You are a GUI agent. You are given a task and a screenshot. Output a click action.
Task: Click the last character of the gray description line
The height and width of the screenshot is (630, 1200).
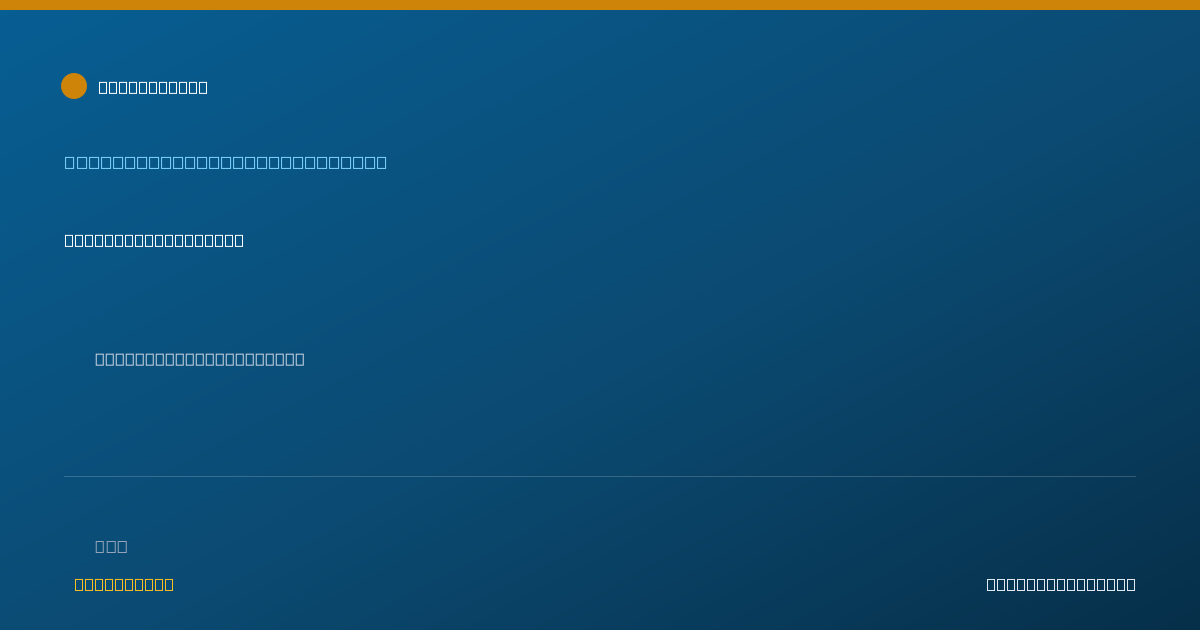click(x=300, y=359)
